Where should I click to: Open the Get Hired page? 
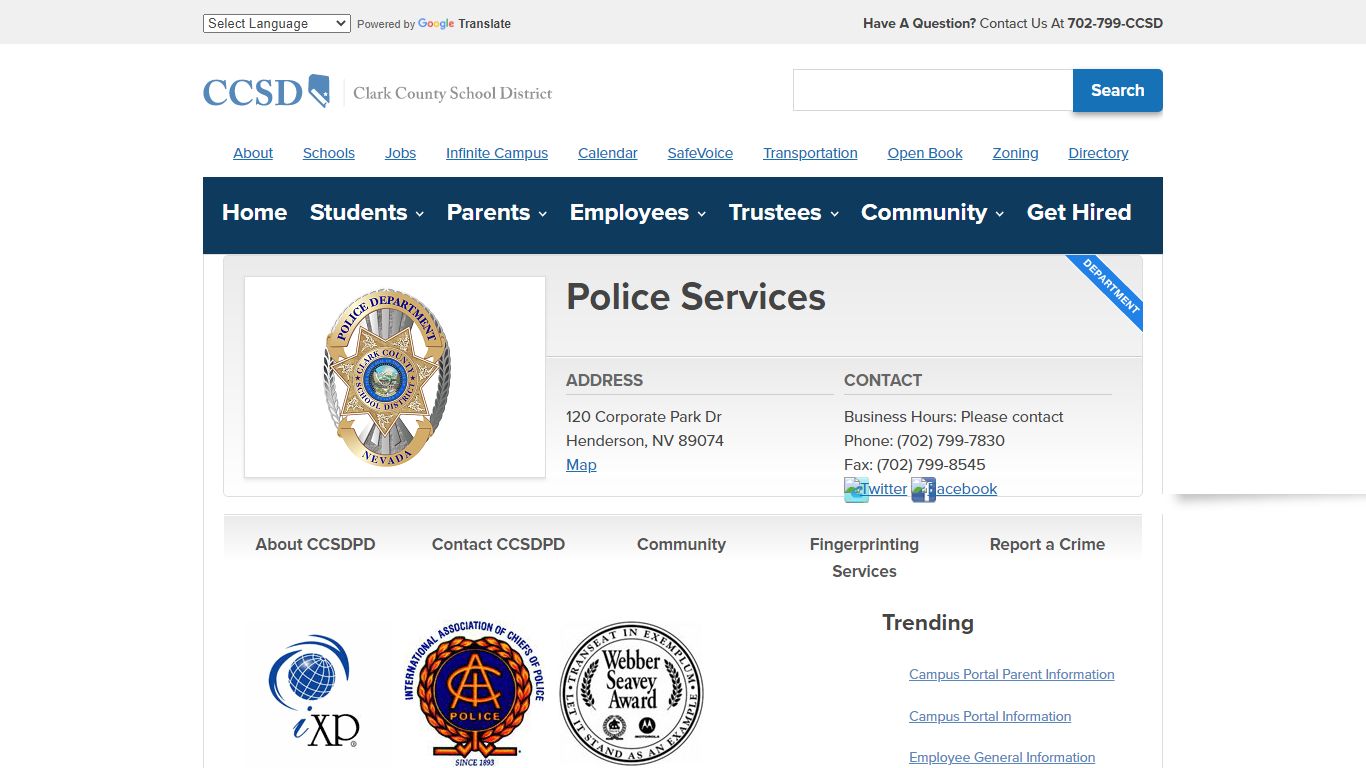click(1079, 212)
